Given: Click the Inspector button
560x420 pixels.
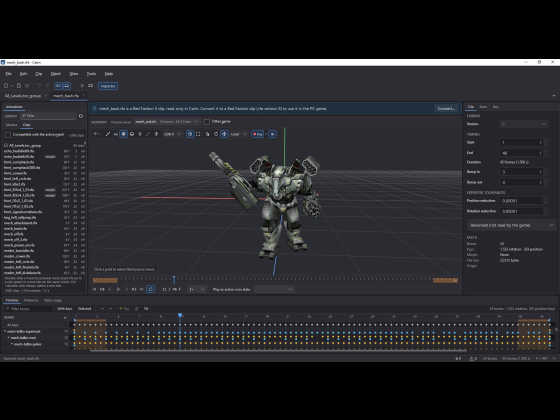Looking at the screenshot, I should coord(108,86).
